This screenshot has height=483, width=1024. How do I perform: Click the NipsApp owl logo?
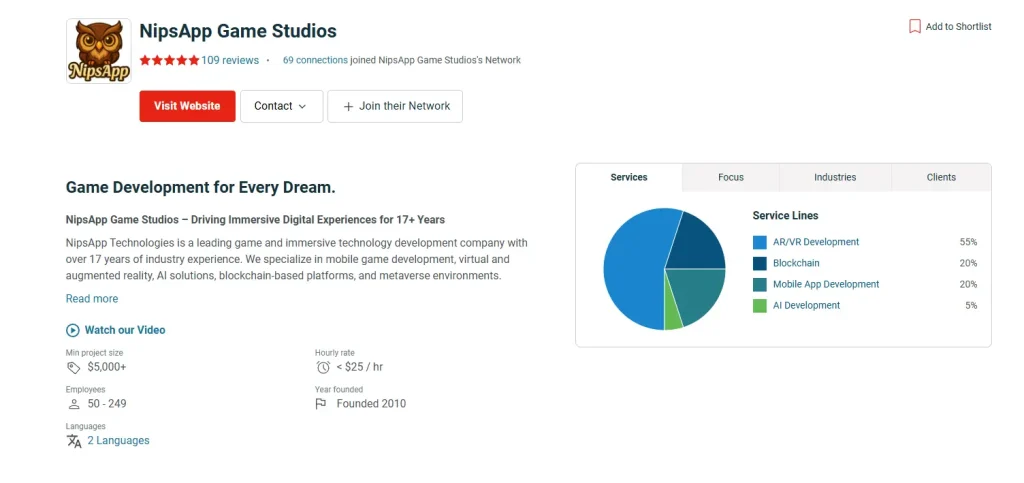pos(98,51)
